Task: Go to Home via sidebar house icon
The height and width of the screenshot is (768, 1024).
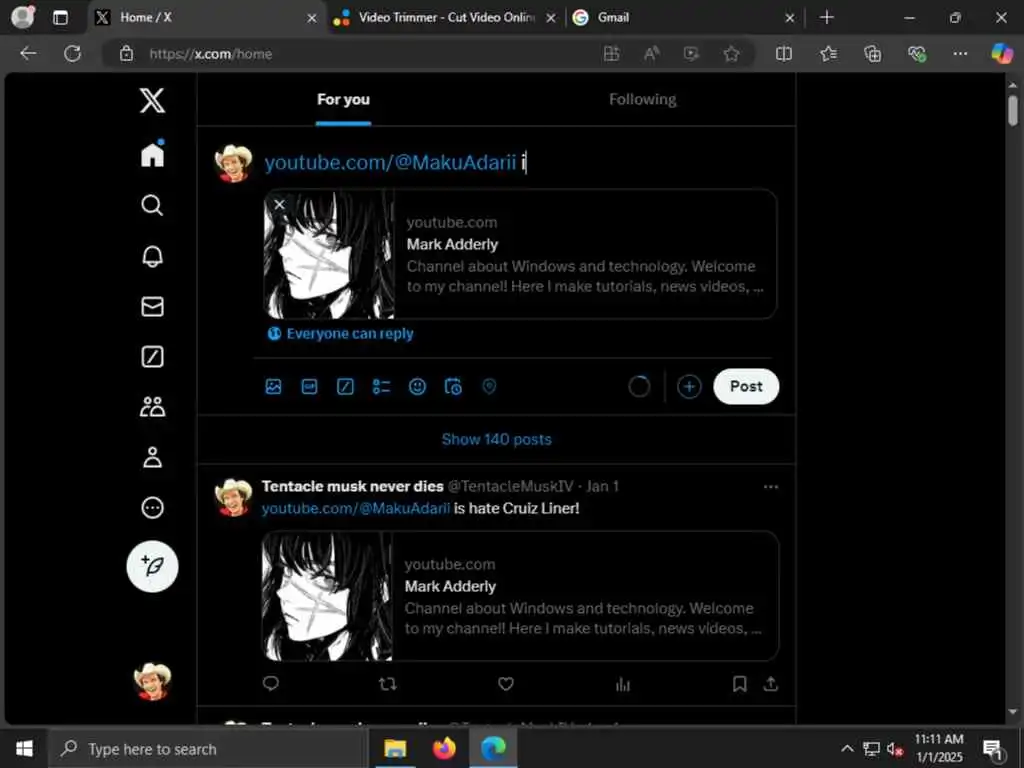Action: (x=152, y=154)
